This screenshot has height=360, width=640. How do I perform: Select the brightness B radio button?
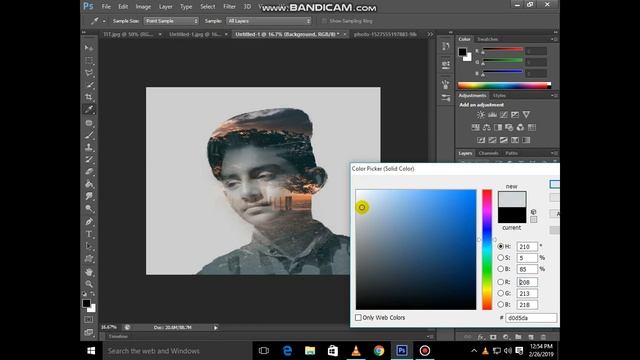(x=500, y=269)
